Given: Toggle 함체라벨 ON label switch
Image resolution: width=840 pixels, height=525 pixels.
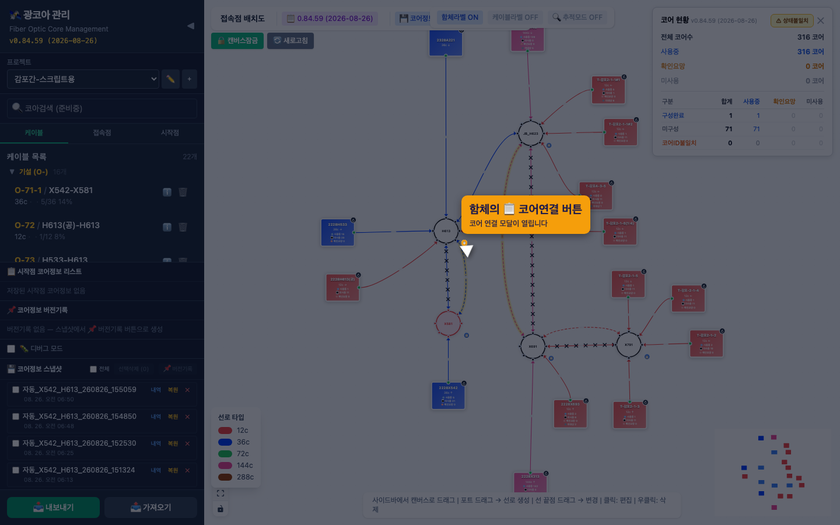Looking at the screenshot, I should click(x=460, y=18).
